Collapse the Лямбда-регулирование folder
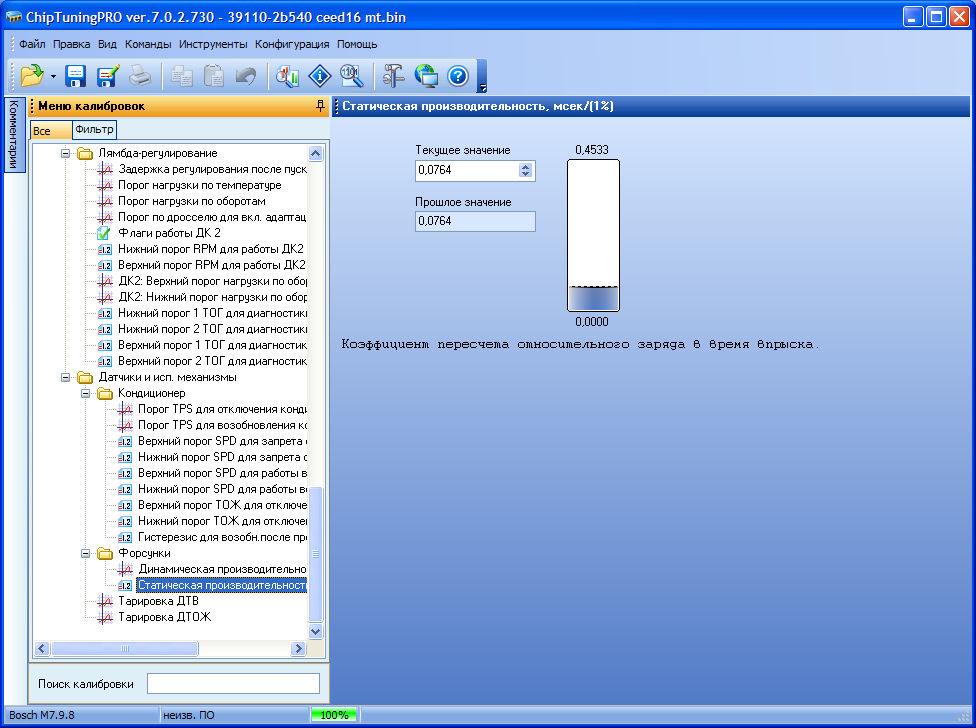Image resolution: width=976 pixels, height=728 pixels. [x=67, y=153]
